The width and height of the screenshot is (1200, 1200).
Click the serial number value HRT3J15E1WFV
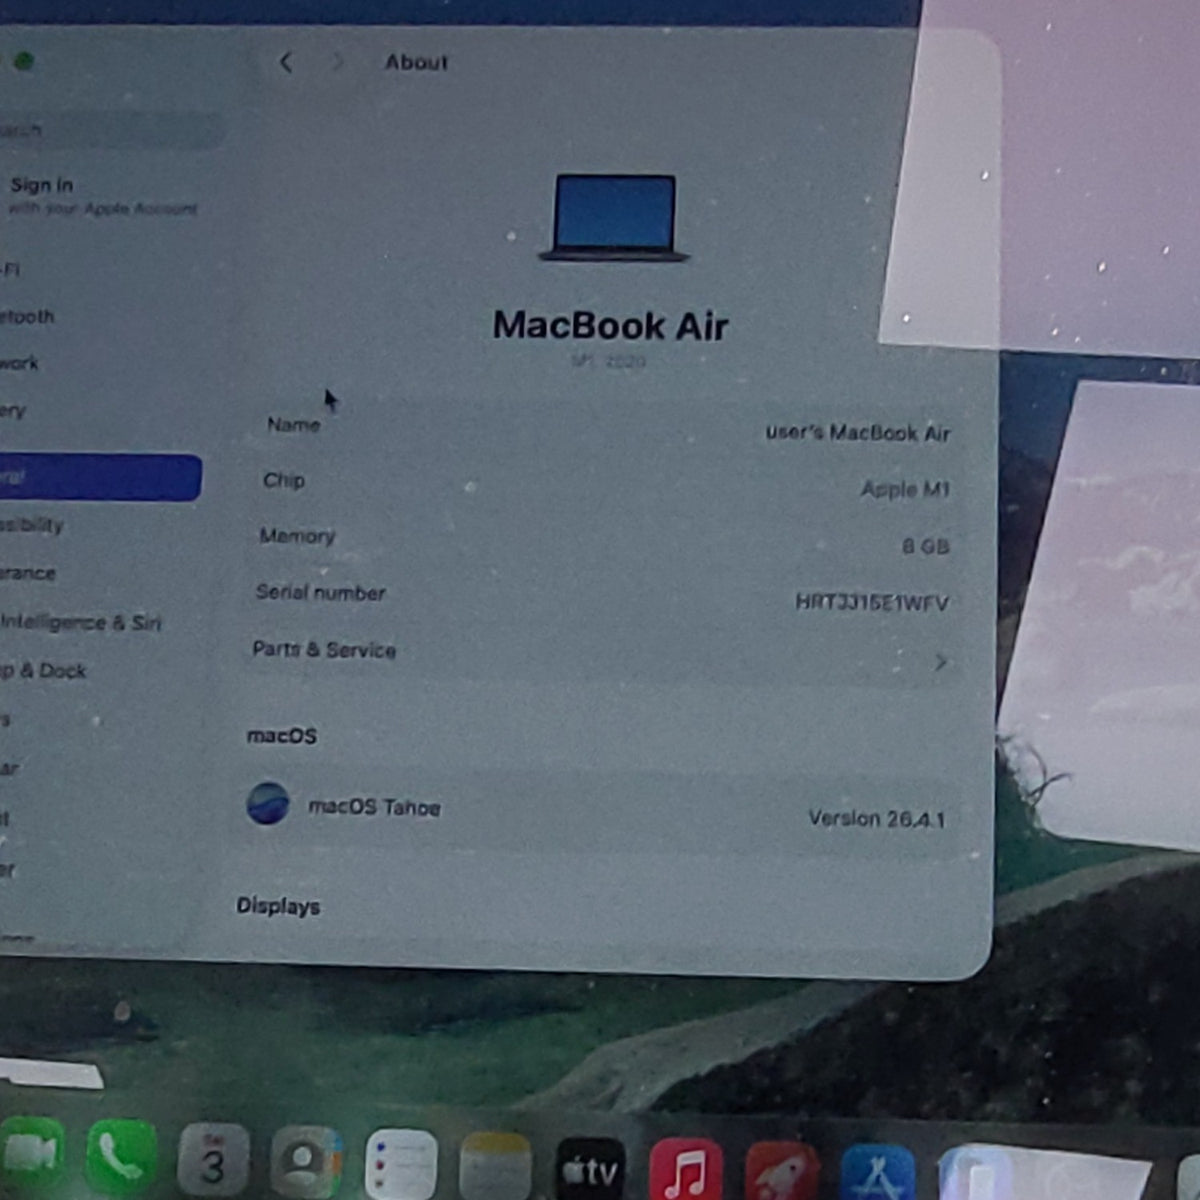tap(871, 602)
